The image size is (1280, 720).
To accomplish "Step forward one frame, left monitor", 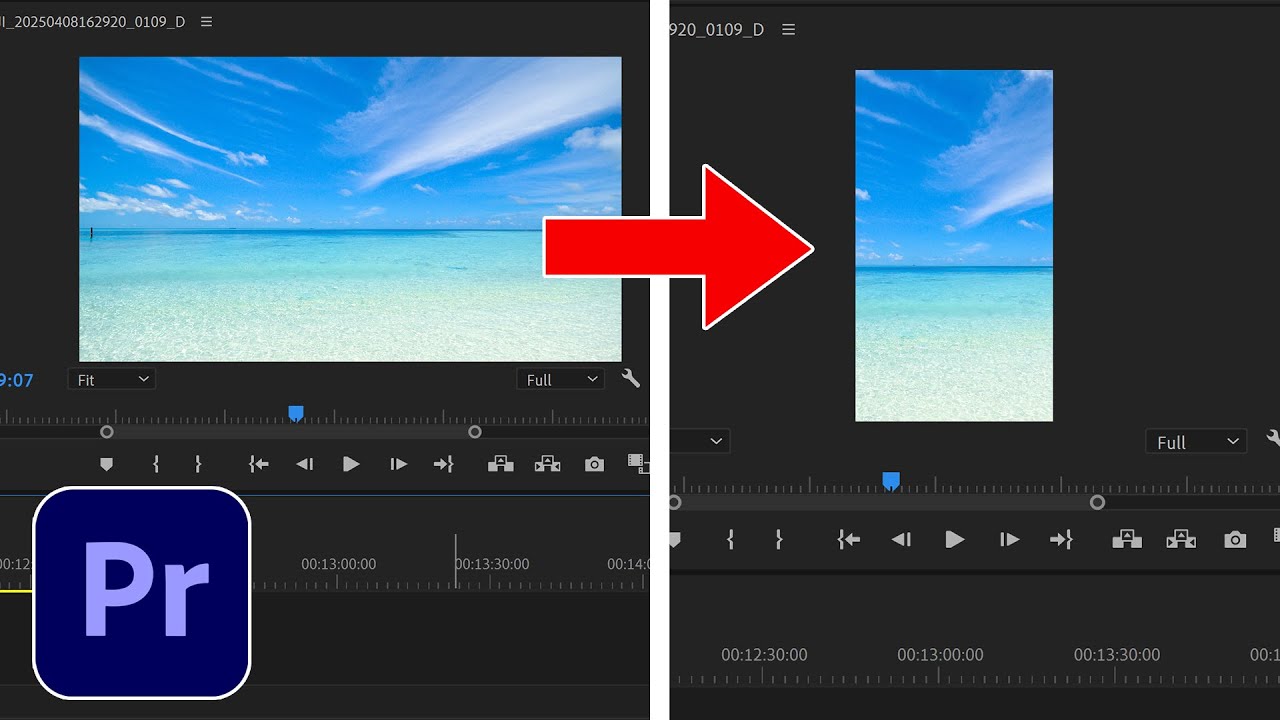I will click(398, 464).
